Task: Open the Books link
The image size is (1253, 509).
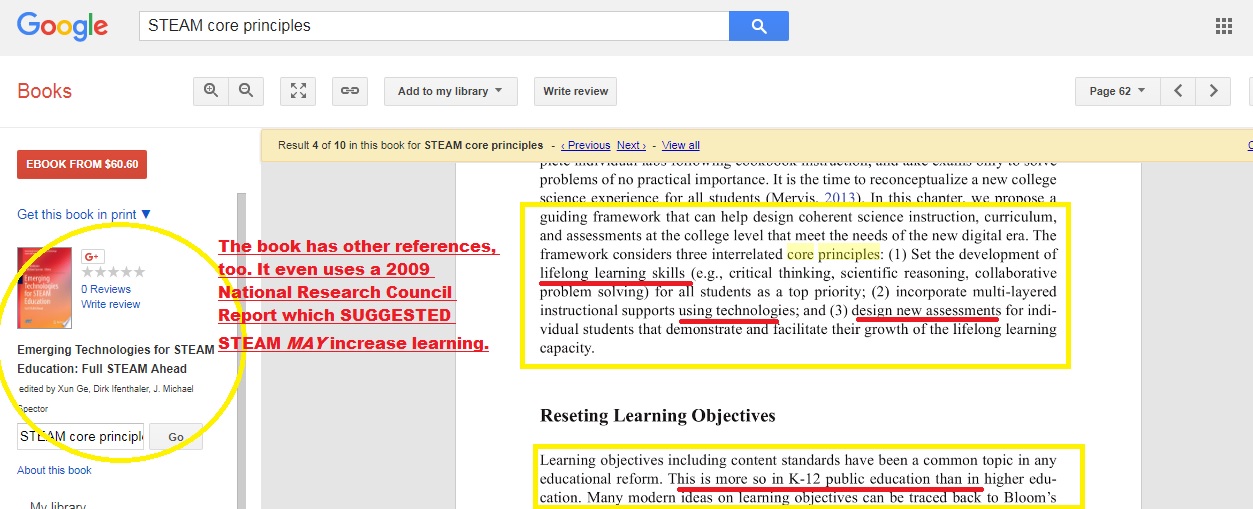Action: [x=45, y=91]
